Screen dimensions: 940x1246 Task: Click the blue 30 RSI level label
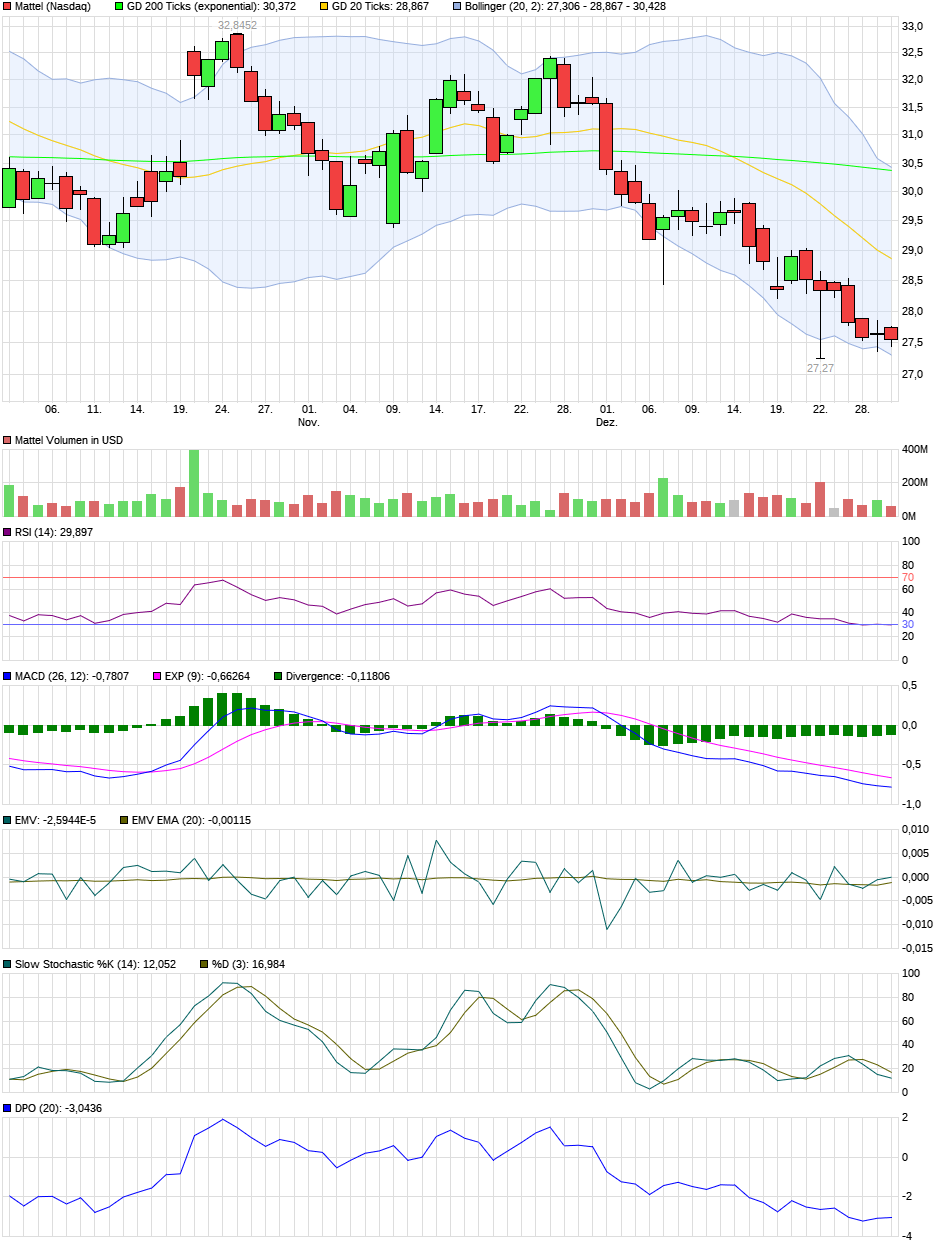coord(908,625)
